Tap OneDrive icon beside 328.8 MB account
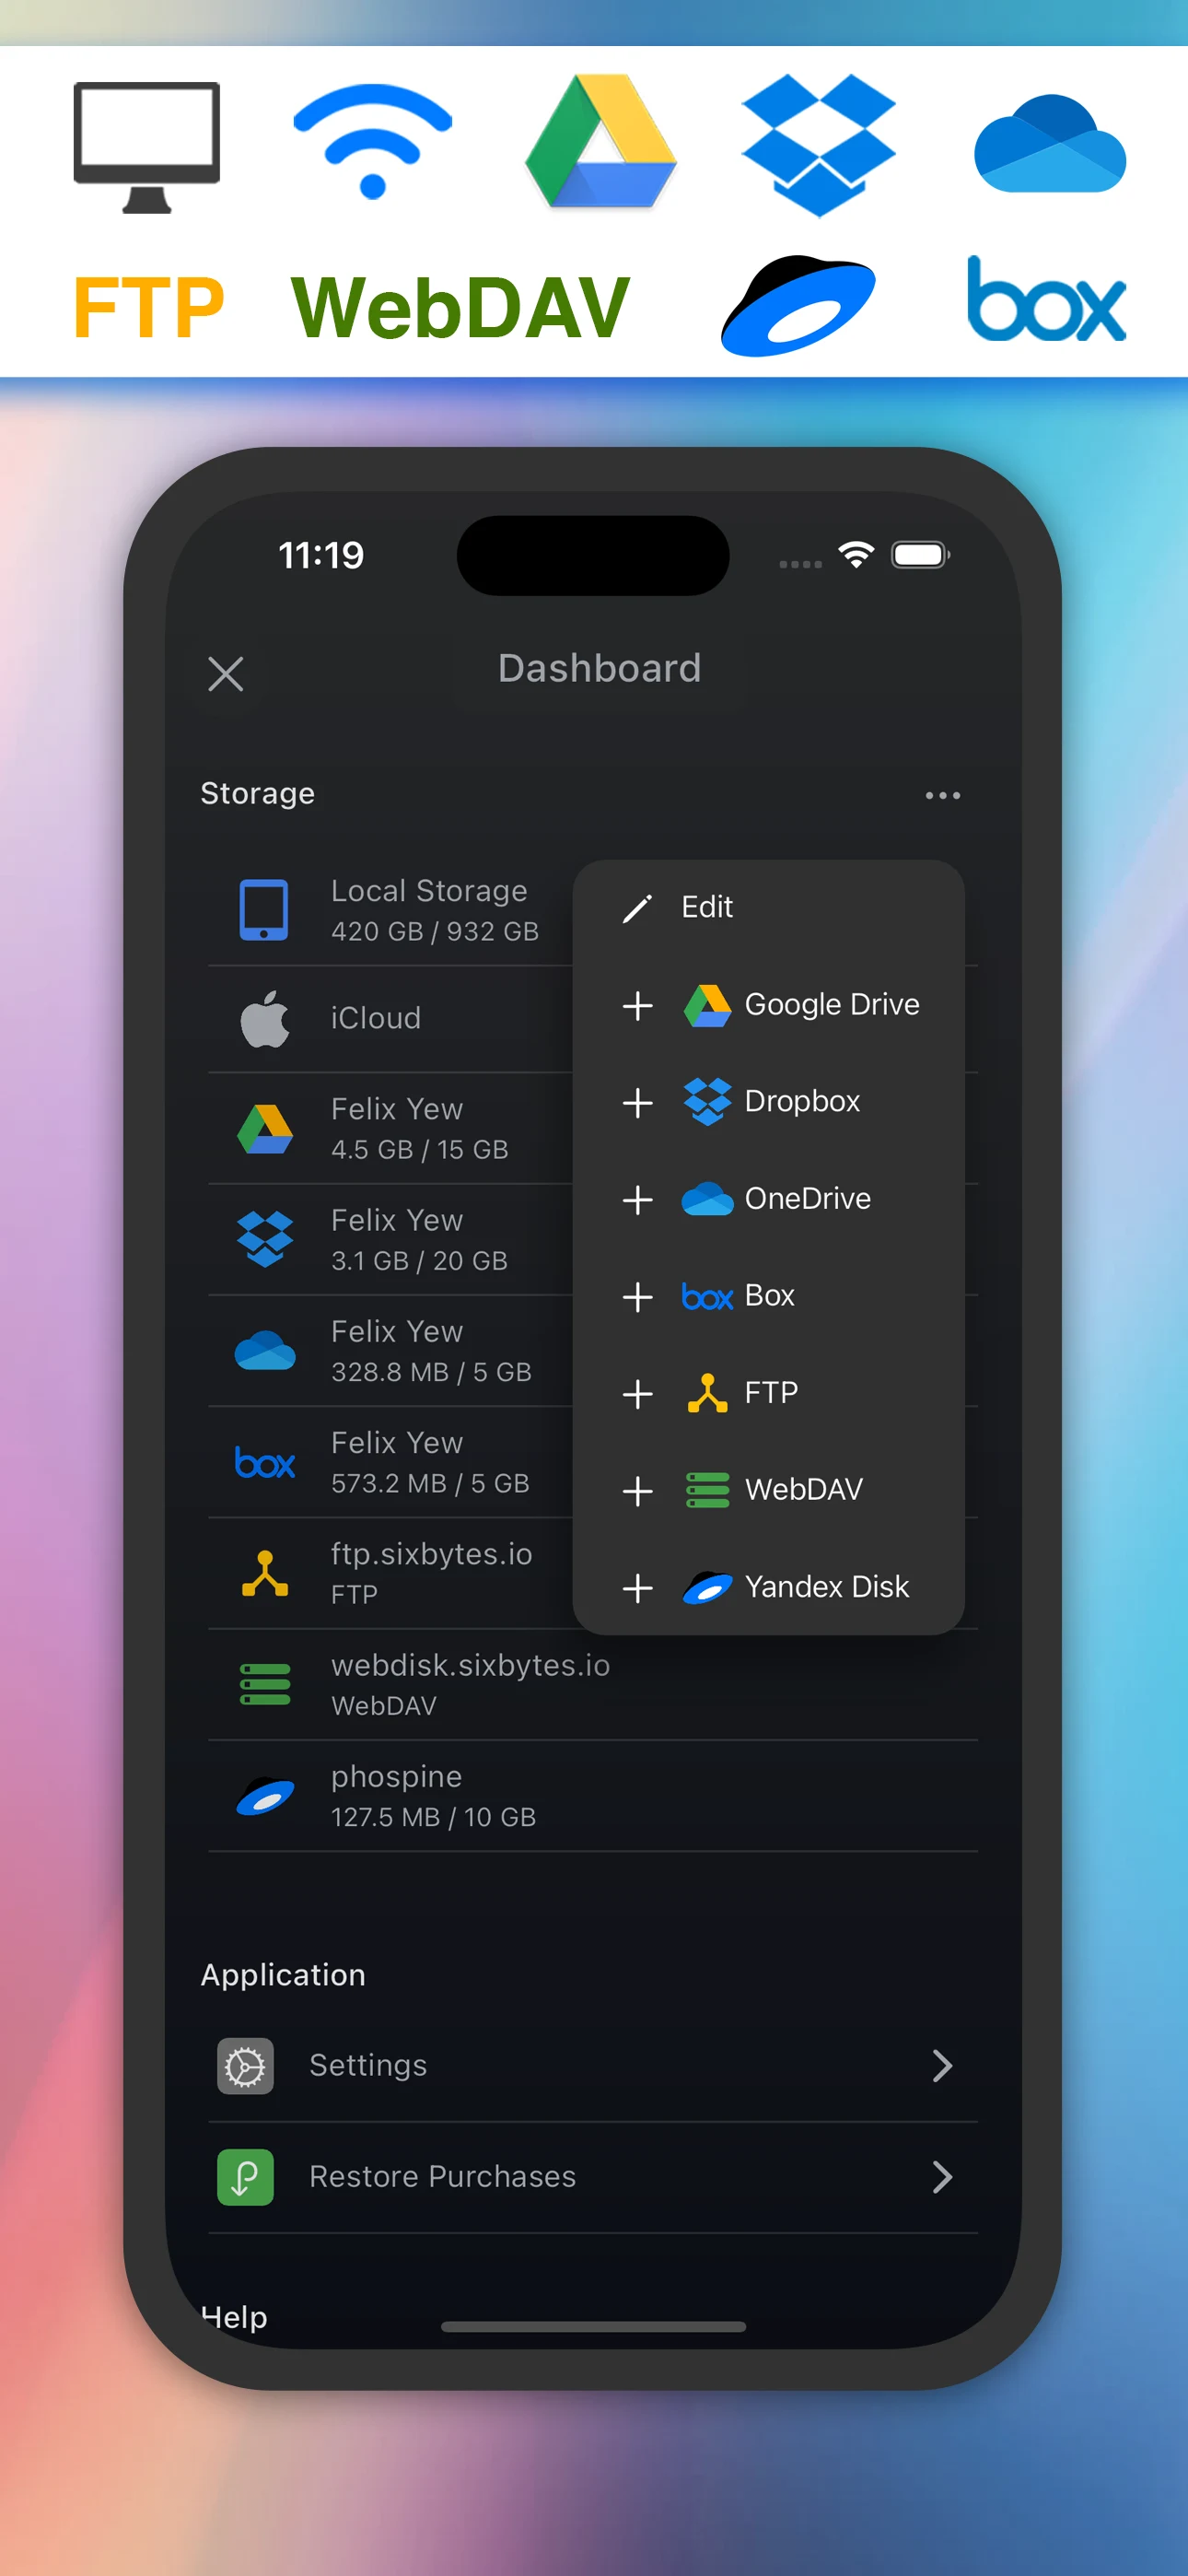Screen dimensions: 1188x2576 tap(265, 1351)
